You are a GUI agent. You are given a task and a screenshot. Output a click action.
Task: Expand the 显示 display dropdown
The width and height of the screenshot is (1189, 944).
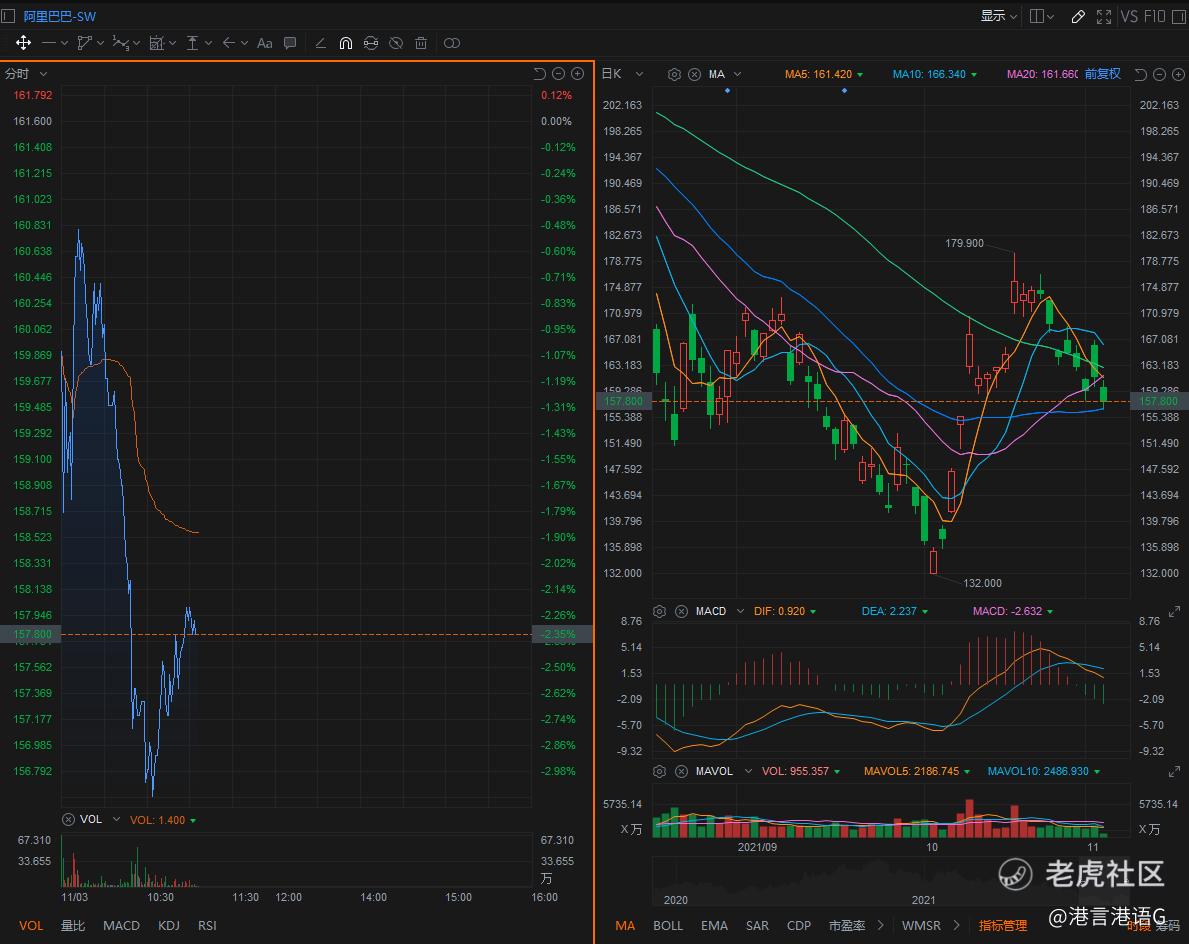(998, 16)
